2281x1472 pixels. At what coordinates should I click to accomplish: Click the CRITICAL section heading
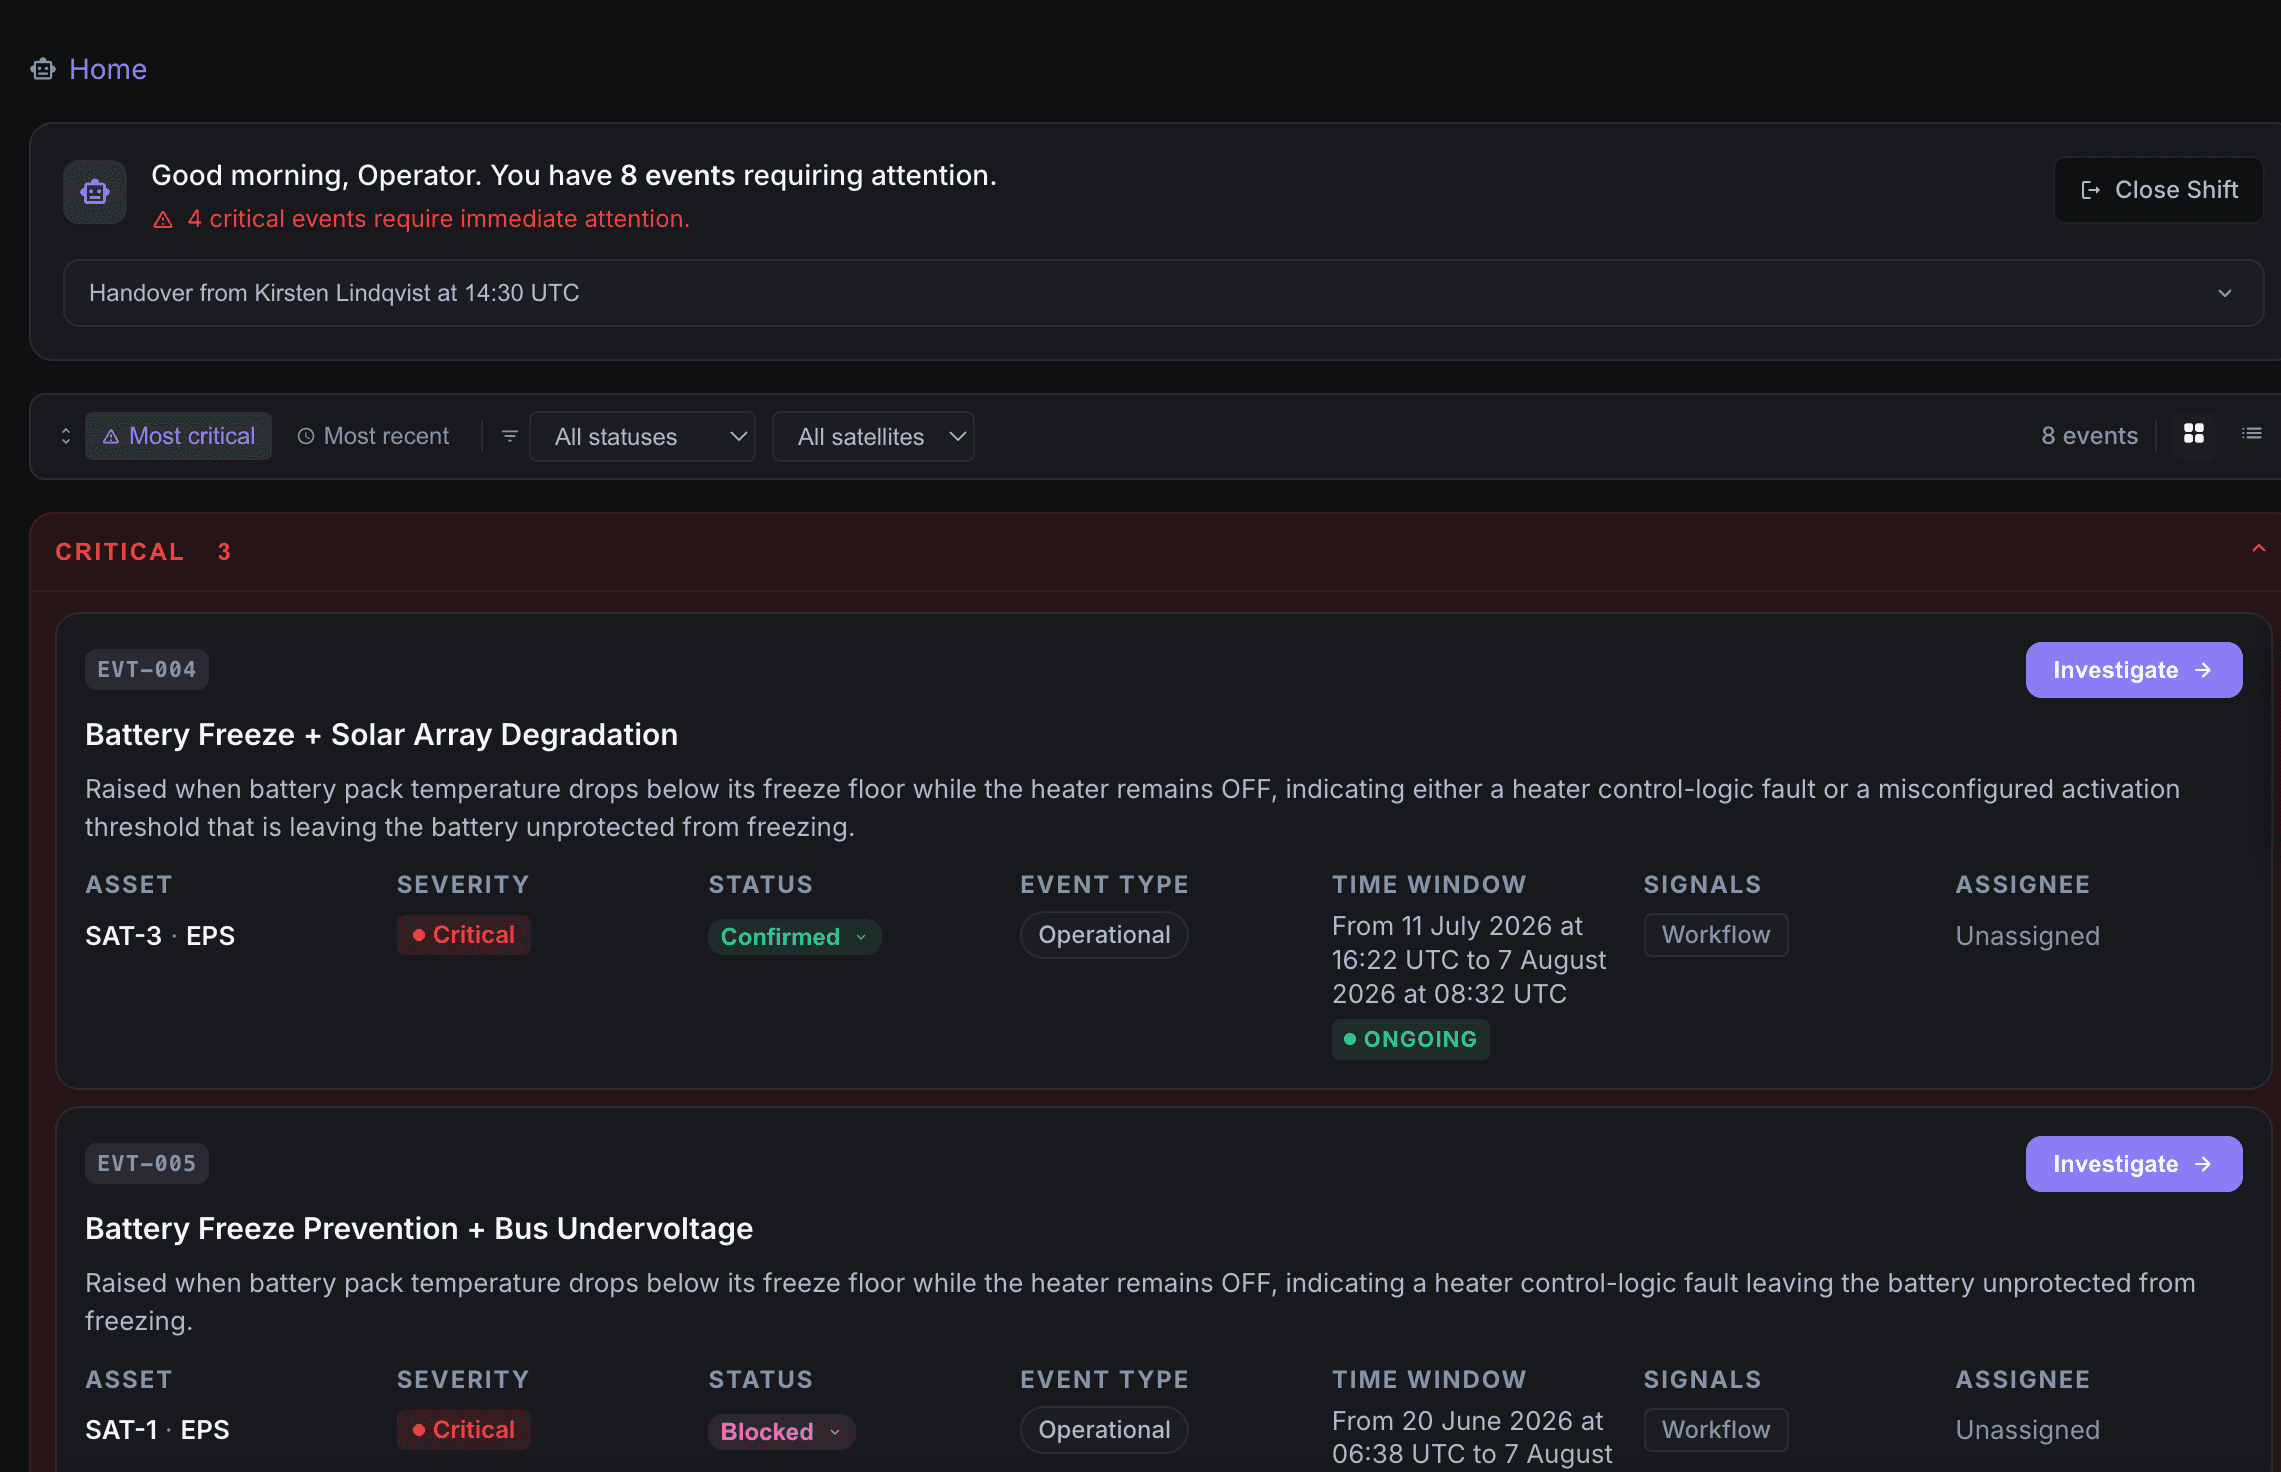[120, 552]
